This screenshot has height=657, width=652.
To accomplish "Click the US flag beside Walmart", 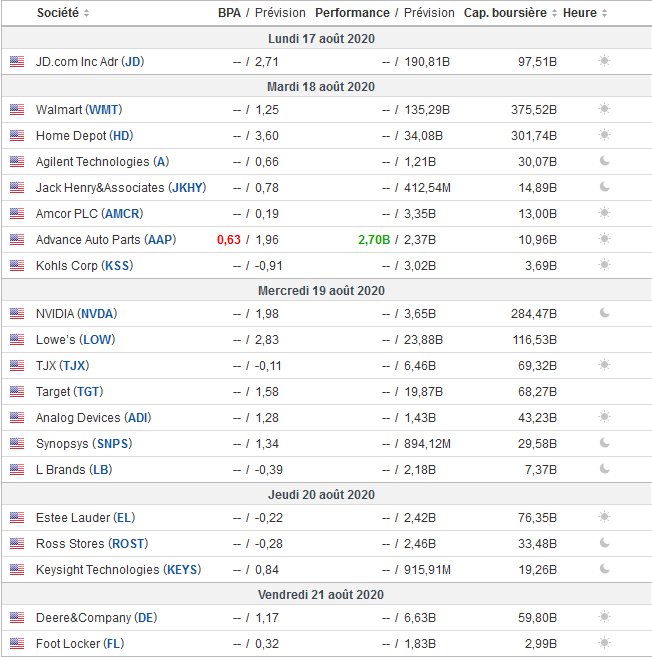I will click(17, 109).
